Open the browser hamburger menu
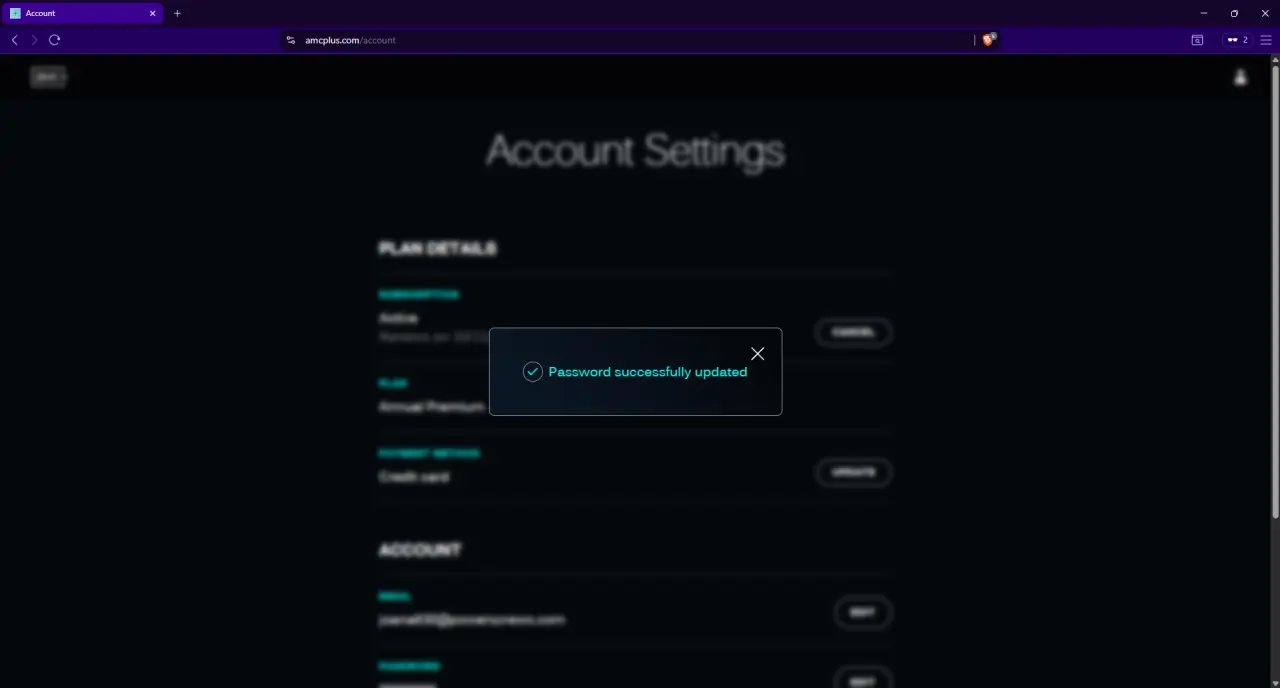The width and height of the screenshot is (1280, 688). 1266,40
